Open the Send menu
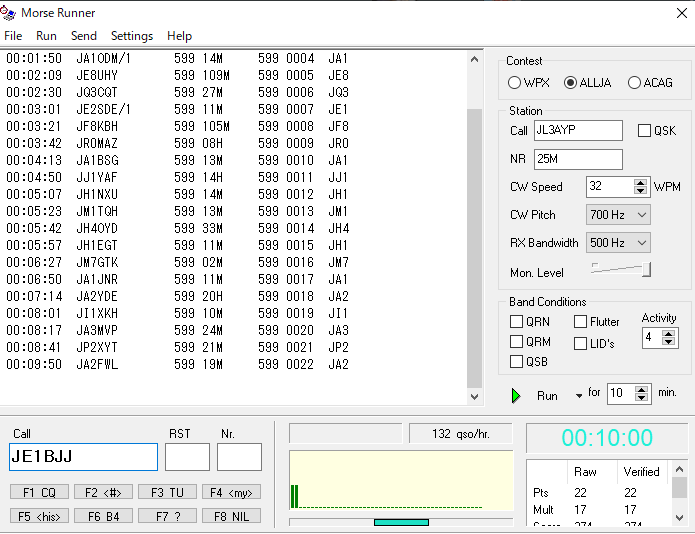 (x=84, y=36)
